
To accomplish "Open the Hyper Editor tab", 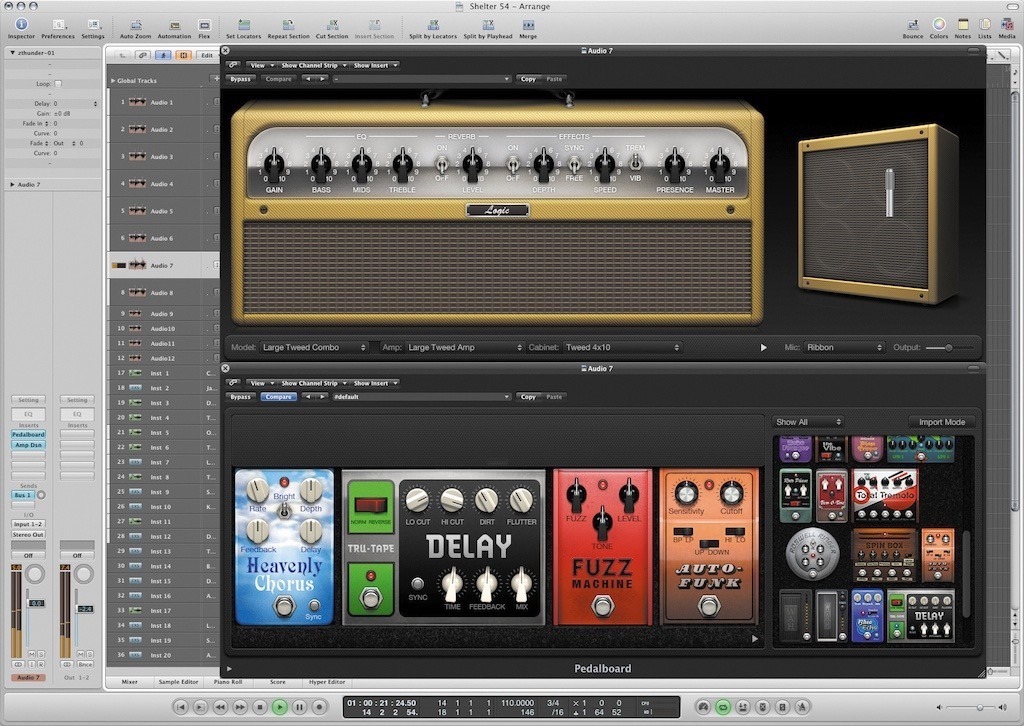I will tap(327, 682).
